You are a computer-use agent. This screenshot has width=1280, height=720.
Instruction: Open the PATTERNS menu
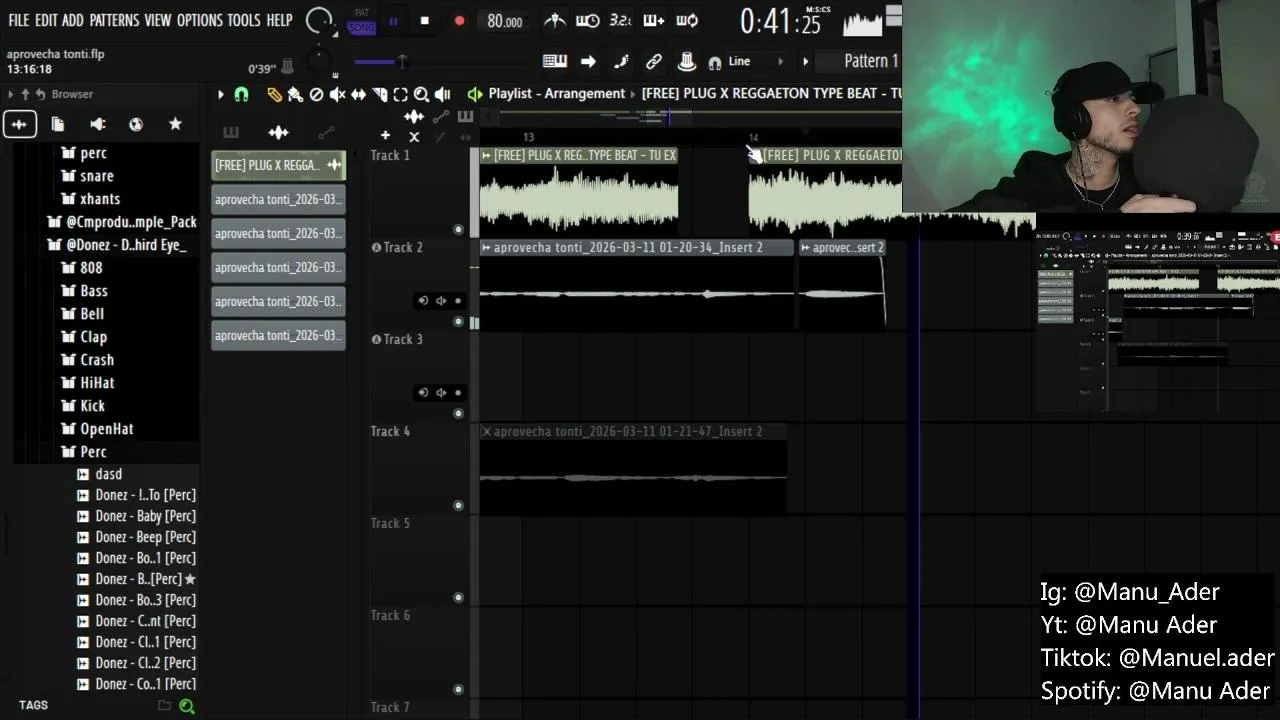click(114, 20)
